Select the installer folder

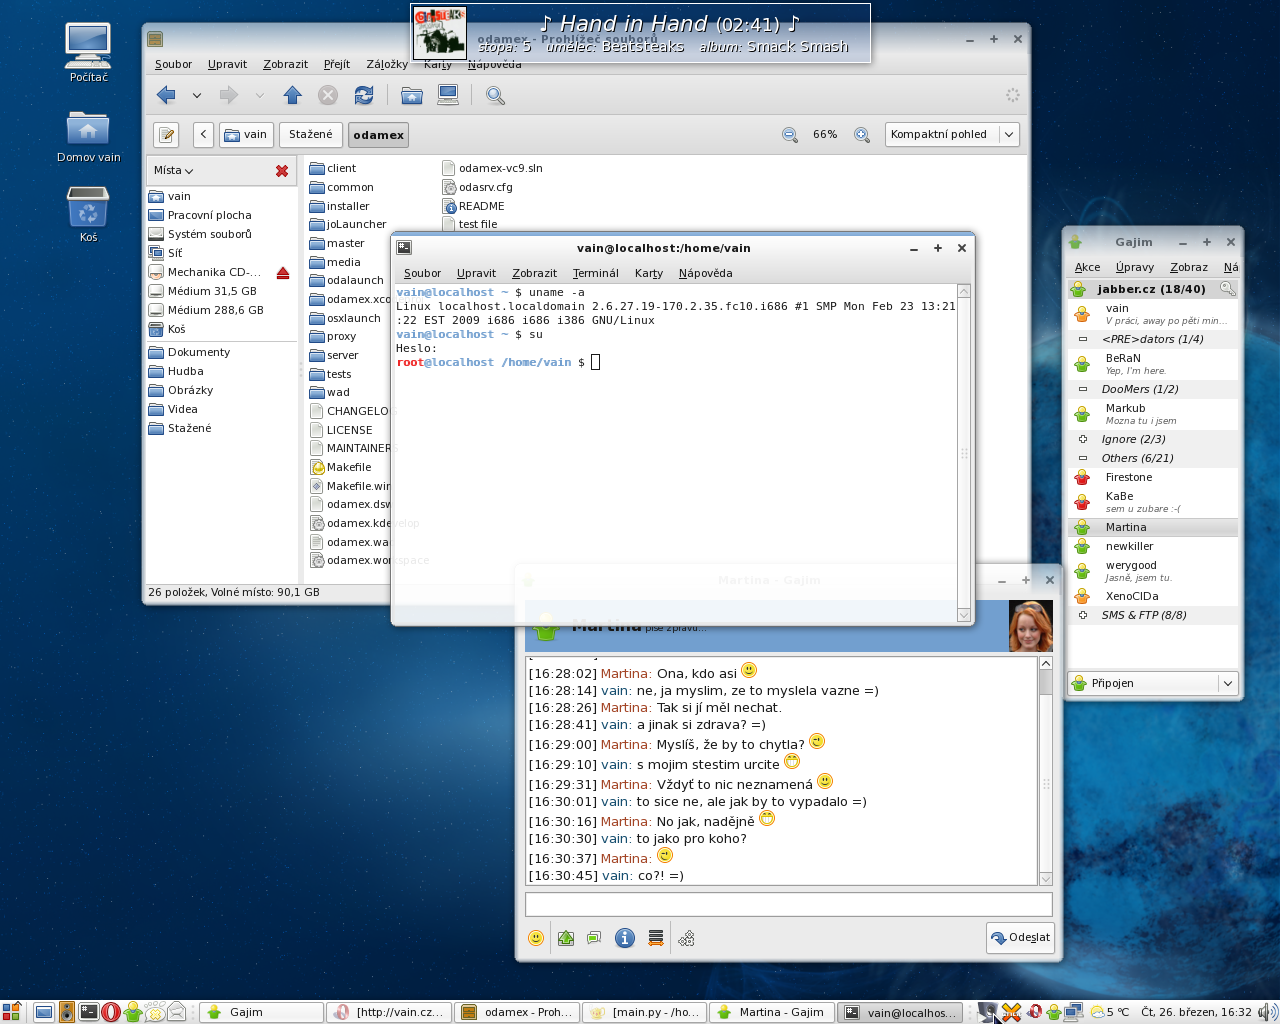click(x=340, y=206)
